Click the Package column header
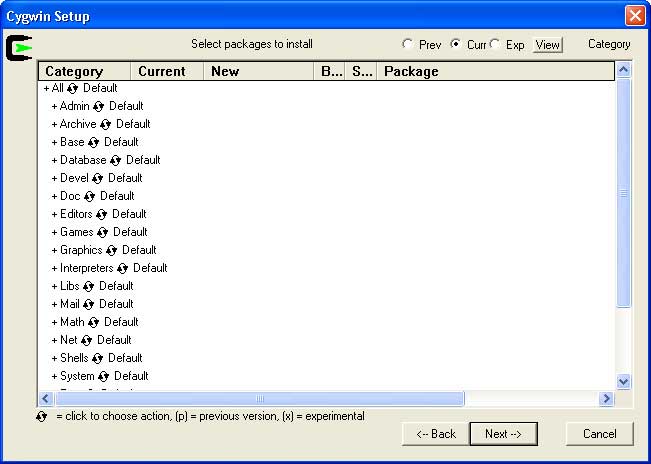The width and height of the screenshot is (651, 464). coord(495,71)
